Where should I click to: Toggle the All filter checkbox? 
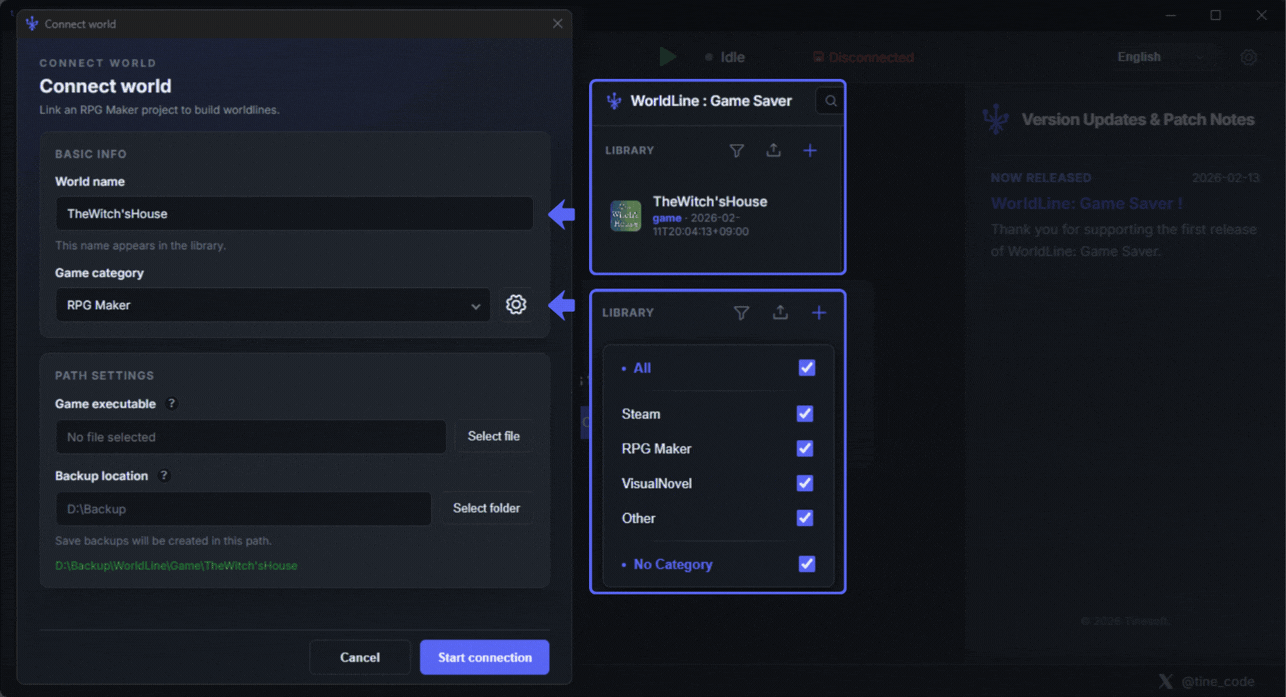(x=807, y=368)
